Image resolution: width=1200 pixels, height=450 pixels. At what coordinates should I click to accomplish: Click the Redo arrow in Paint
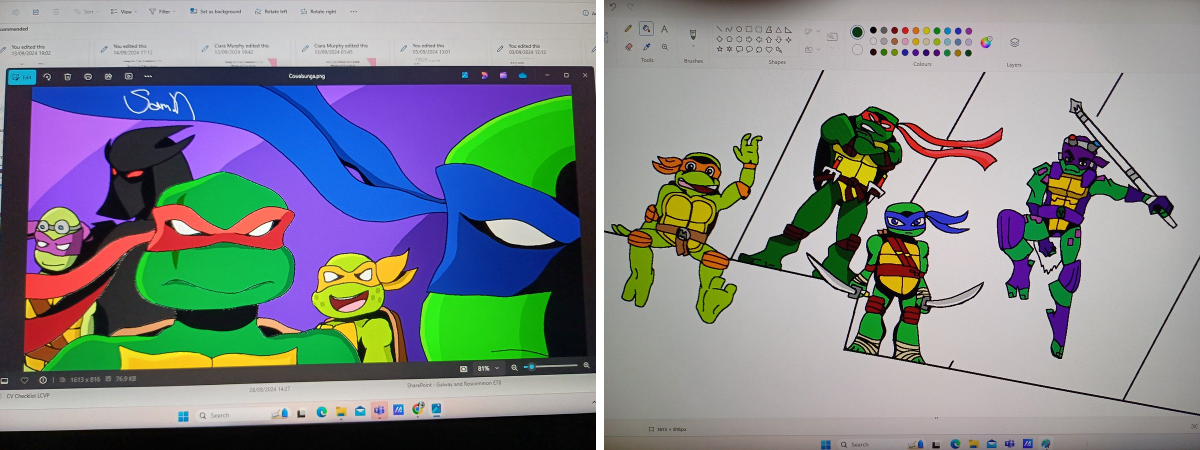[631, 7]
